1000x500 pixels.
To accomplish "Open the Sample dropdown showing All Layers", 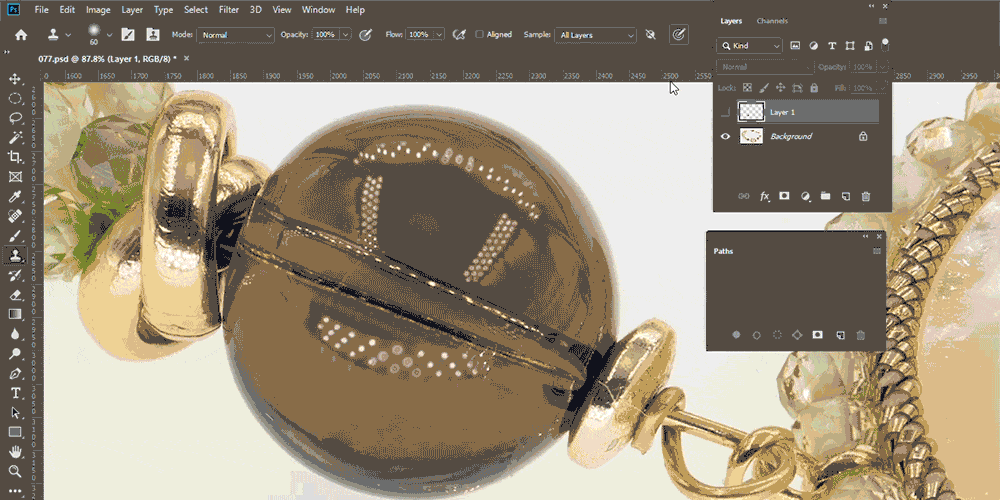I will (x=595, y=35).
